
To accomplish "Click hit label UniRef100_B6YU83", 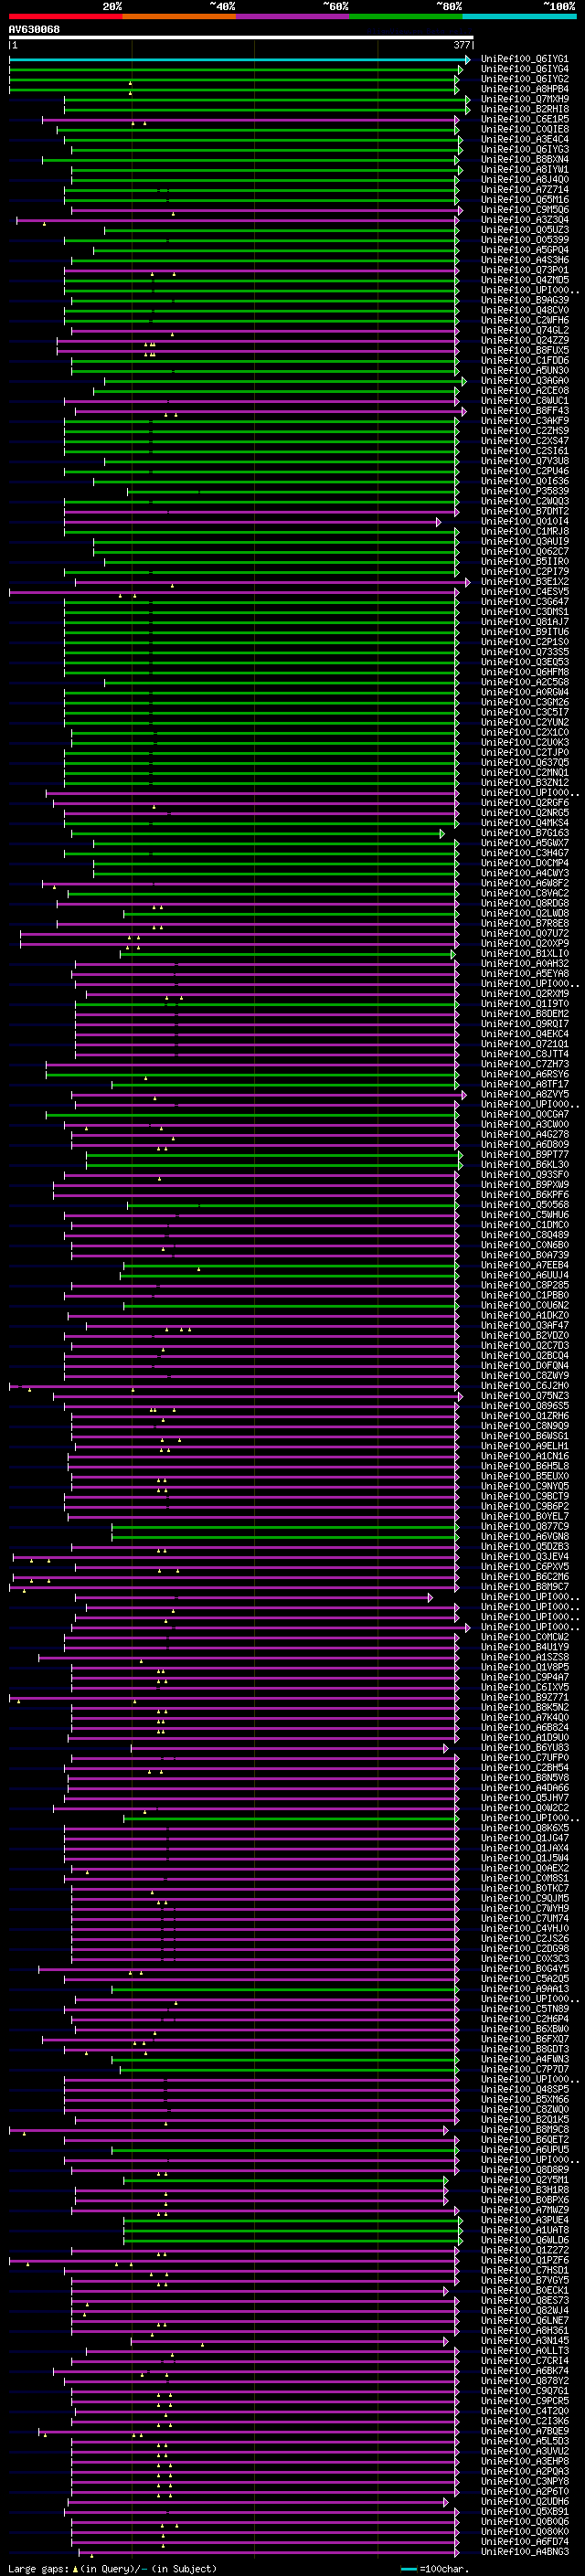I will (x=525, y=1748).
